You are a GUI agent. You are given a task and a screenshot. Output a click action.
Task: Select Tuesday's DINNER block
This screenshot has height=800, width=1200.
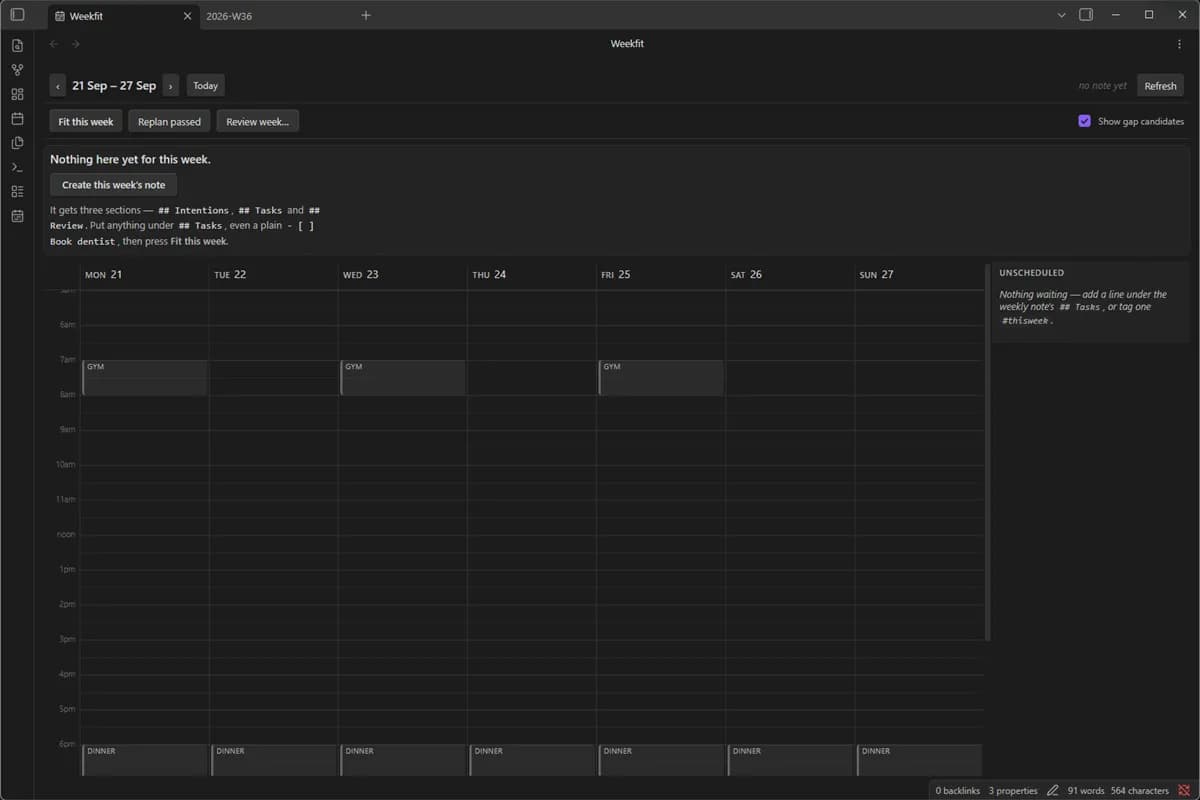[274, 760]
